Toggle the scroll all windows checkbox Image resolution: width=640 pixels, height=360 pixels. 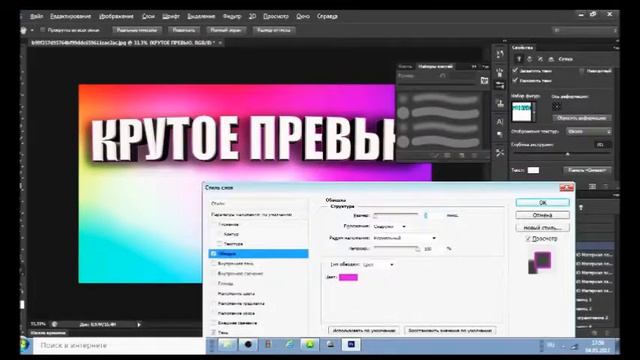click(42, 30)
